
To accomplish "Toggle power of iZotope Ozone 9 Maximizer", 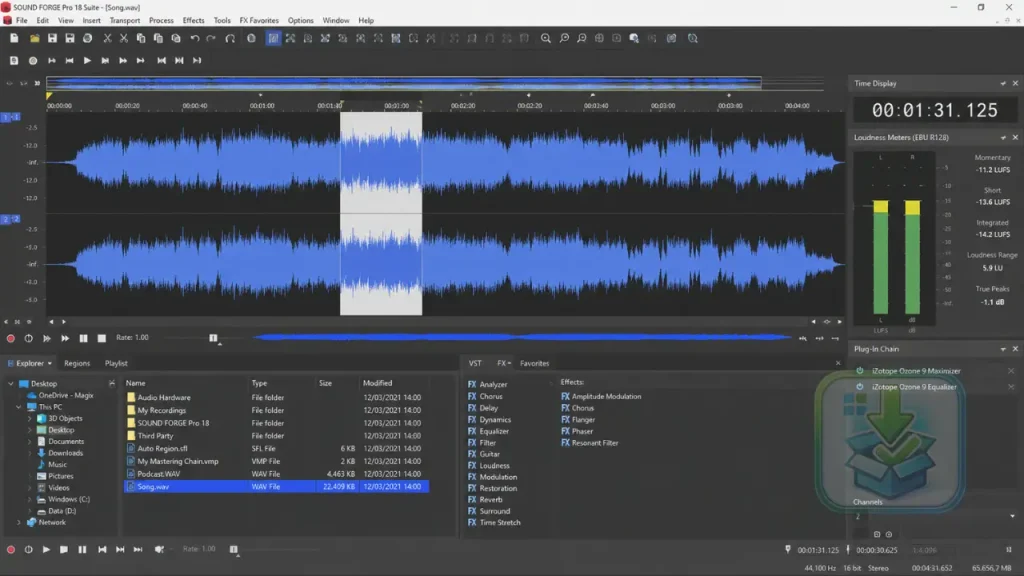I will [860, 371].
